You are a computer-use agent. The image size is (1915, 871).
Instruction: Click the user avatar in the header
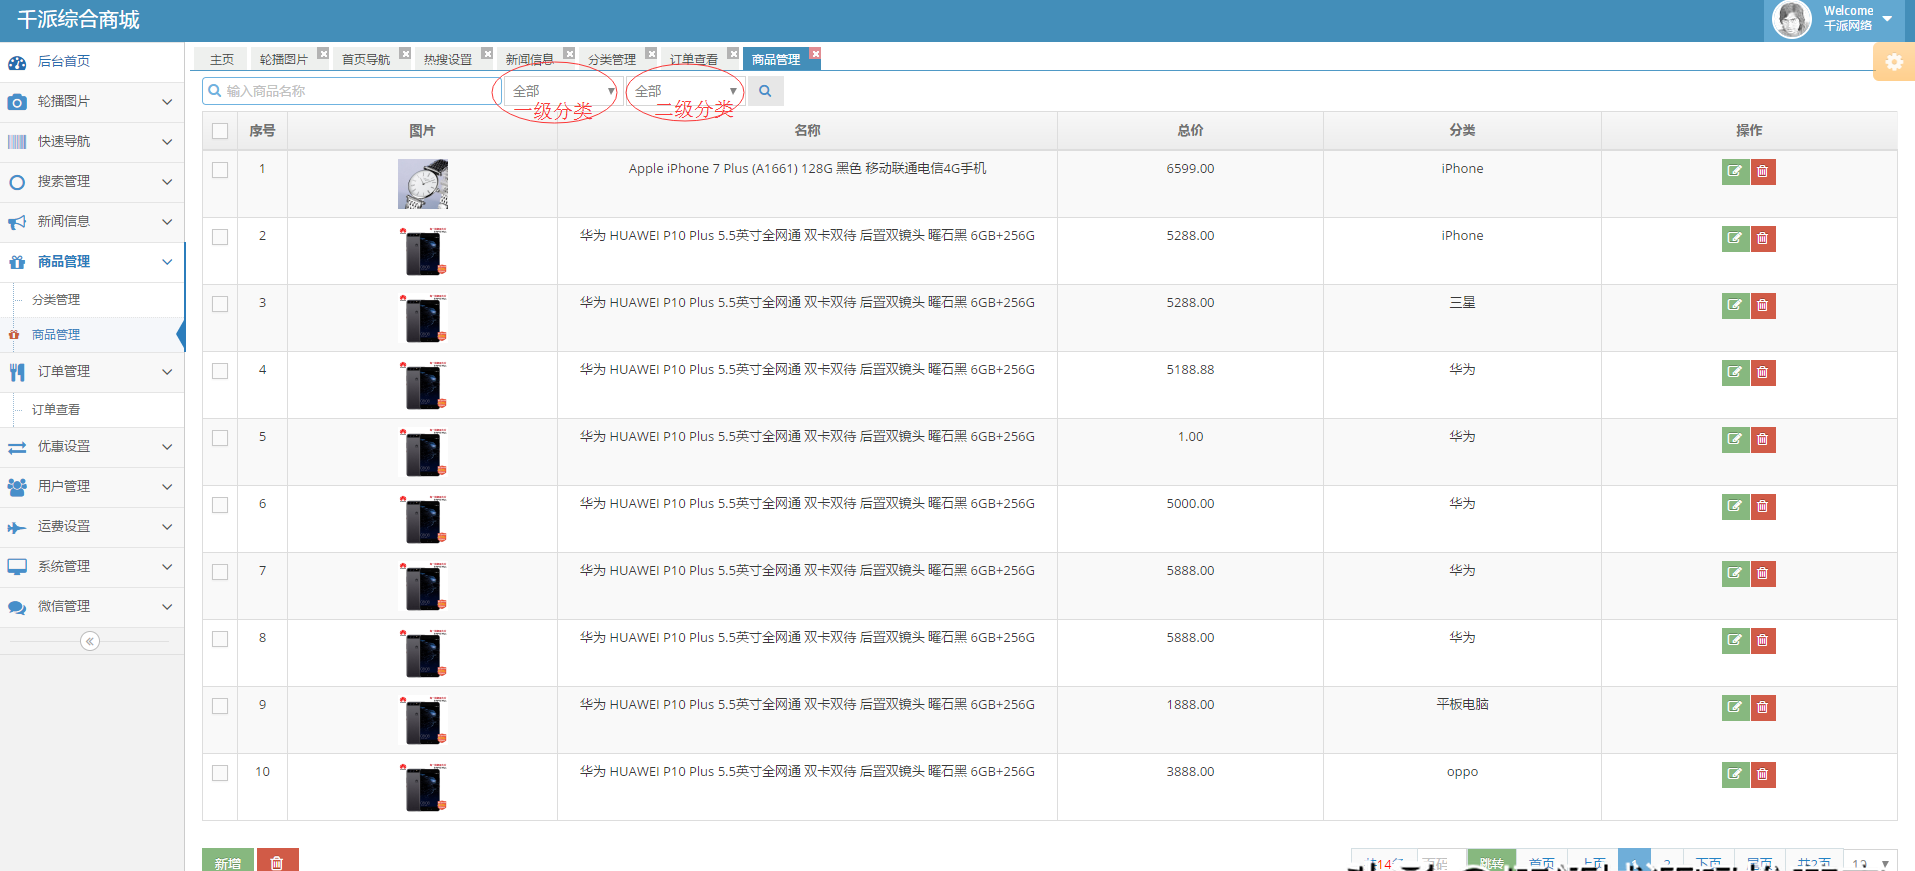pos(1791,20)
